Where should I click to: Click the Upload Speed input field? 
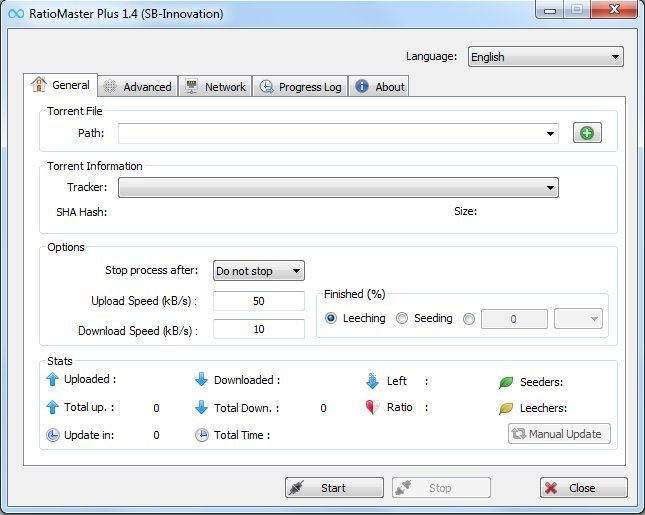(259, 301)
